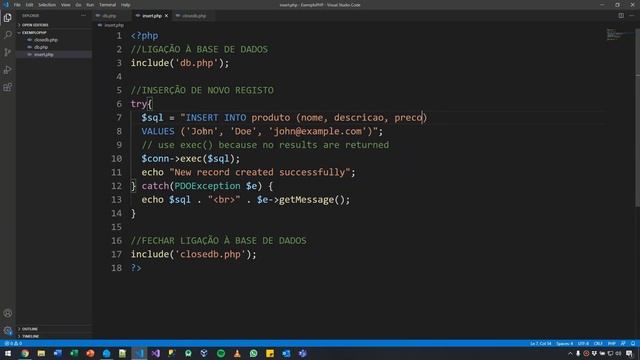The image size is (640, 360).
Task: Click 'closedb.php' string on line 17
Action: (211, 254)
